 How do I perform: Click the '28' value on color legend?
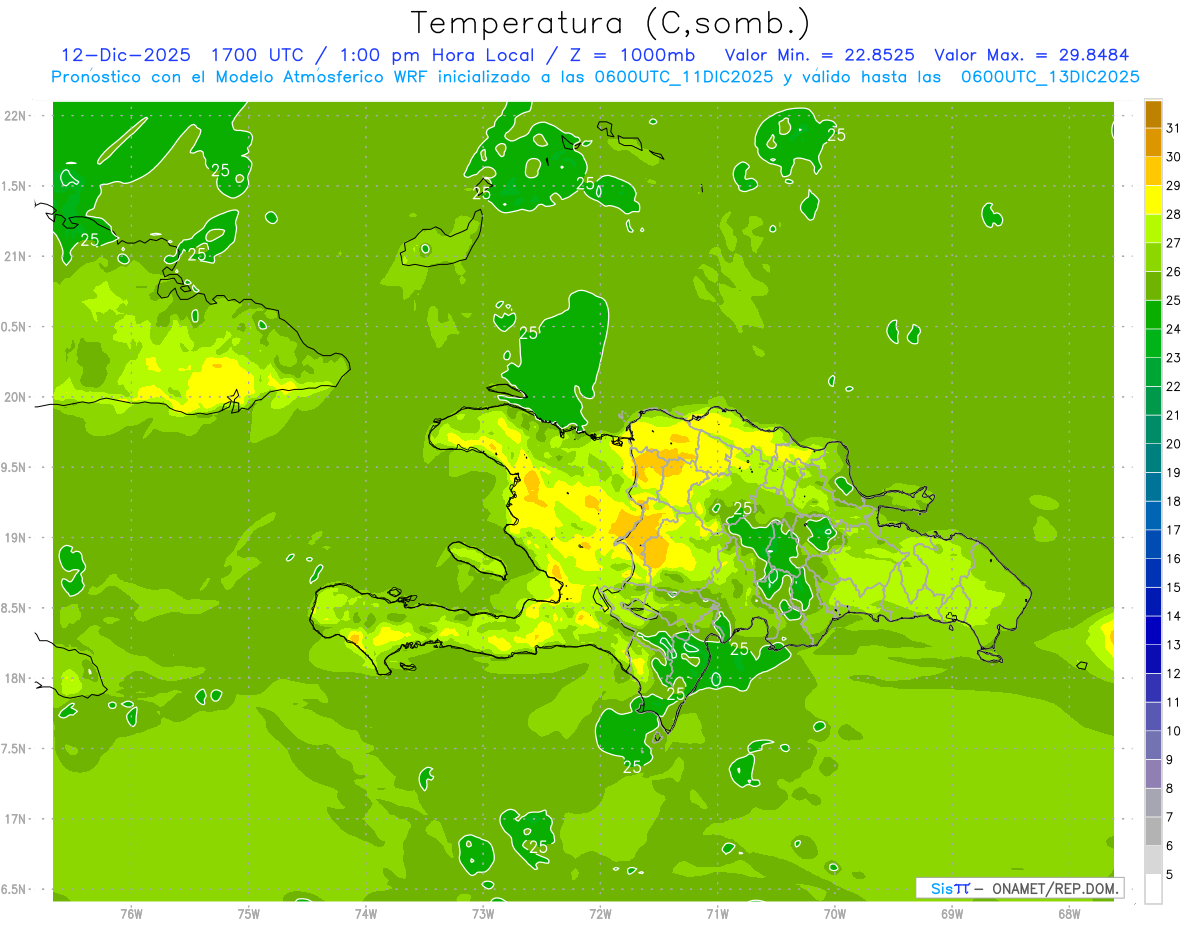coord(1174,214)
